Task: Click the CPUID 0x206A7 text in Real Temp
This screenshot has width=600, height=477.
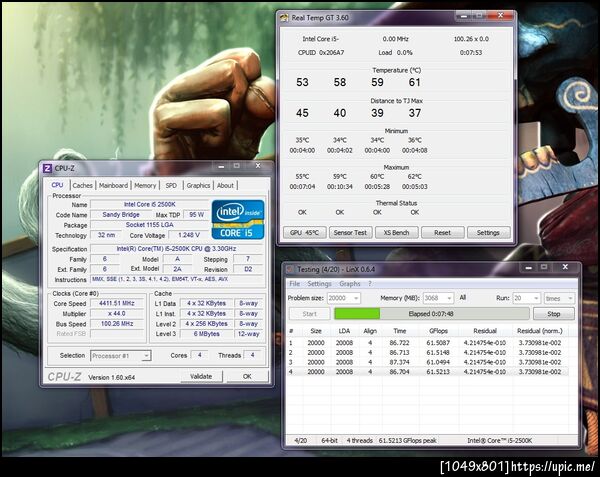Action: (x=321, y=53)
